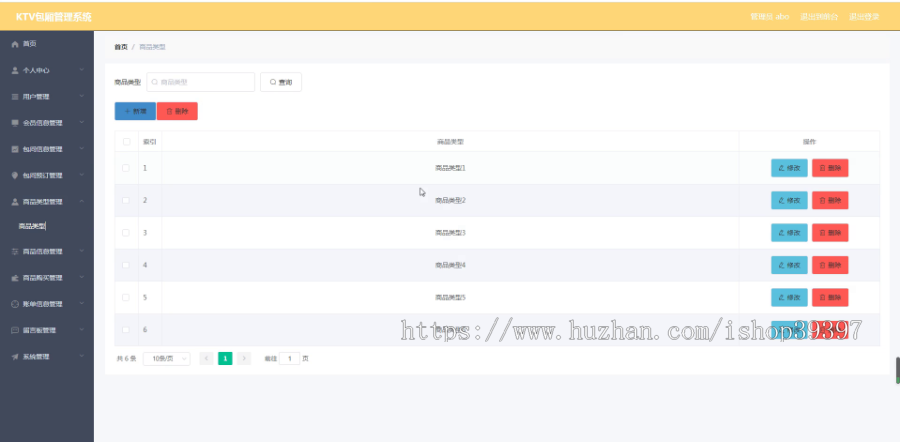
Task: Click the red batch 删除 button above table
Action: click(x=177, y=111)
